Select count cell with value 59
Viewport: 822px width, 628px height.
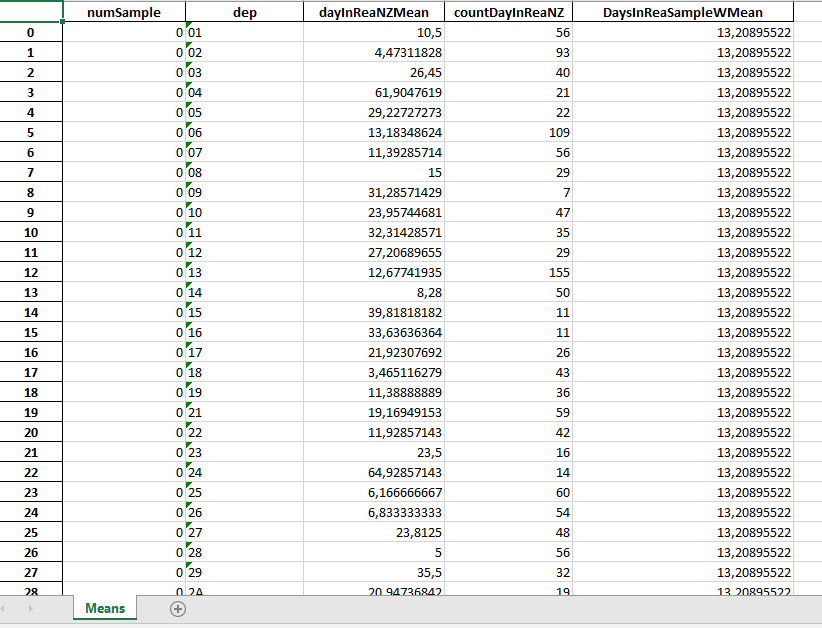click(x=509, y=413)
